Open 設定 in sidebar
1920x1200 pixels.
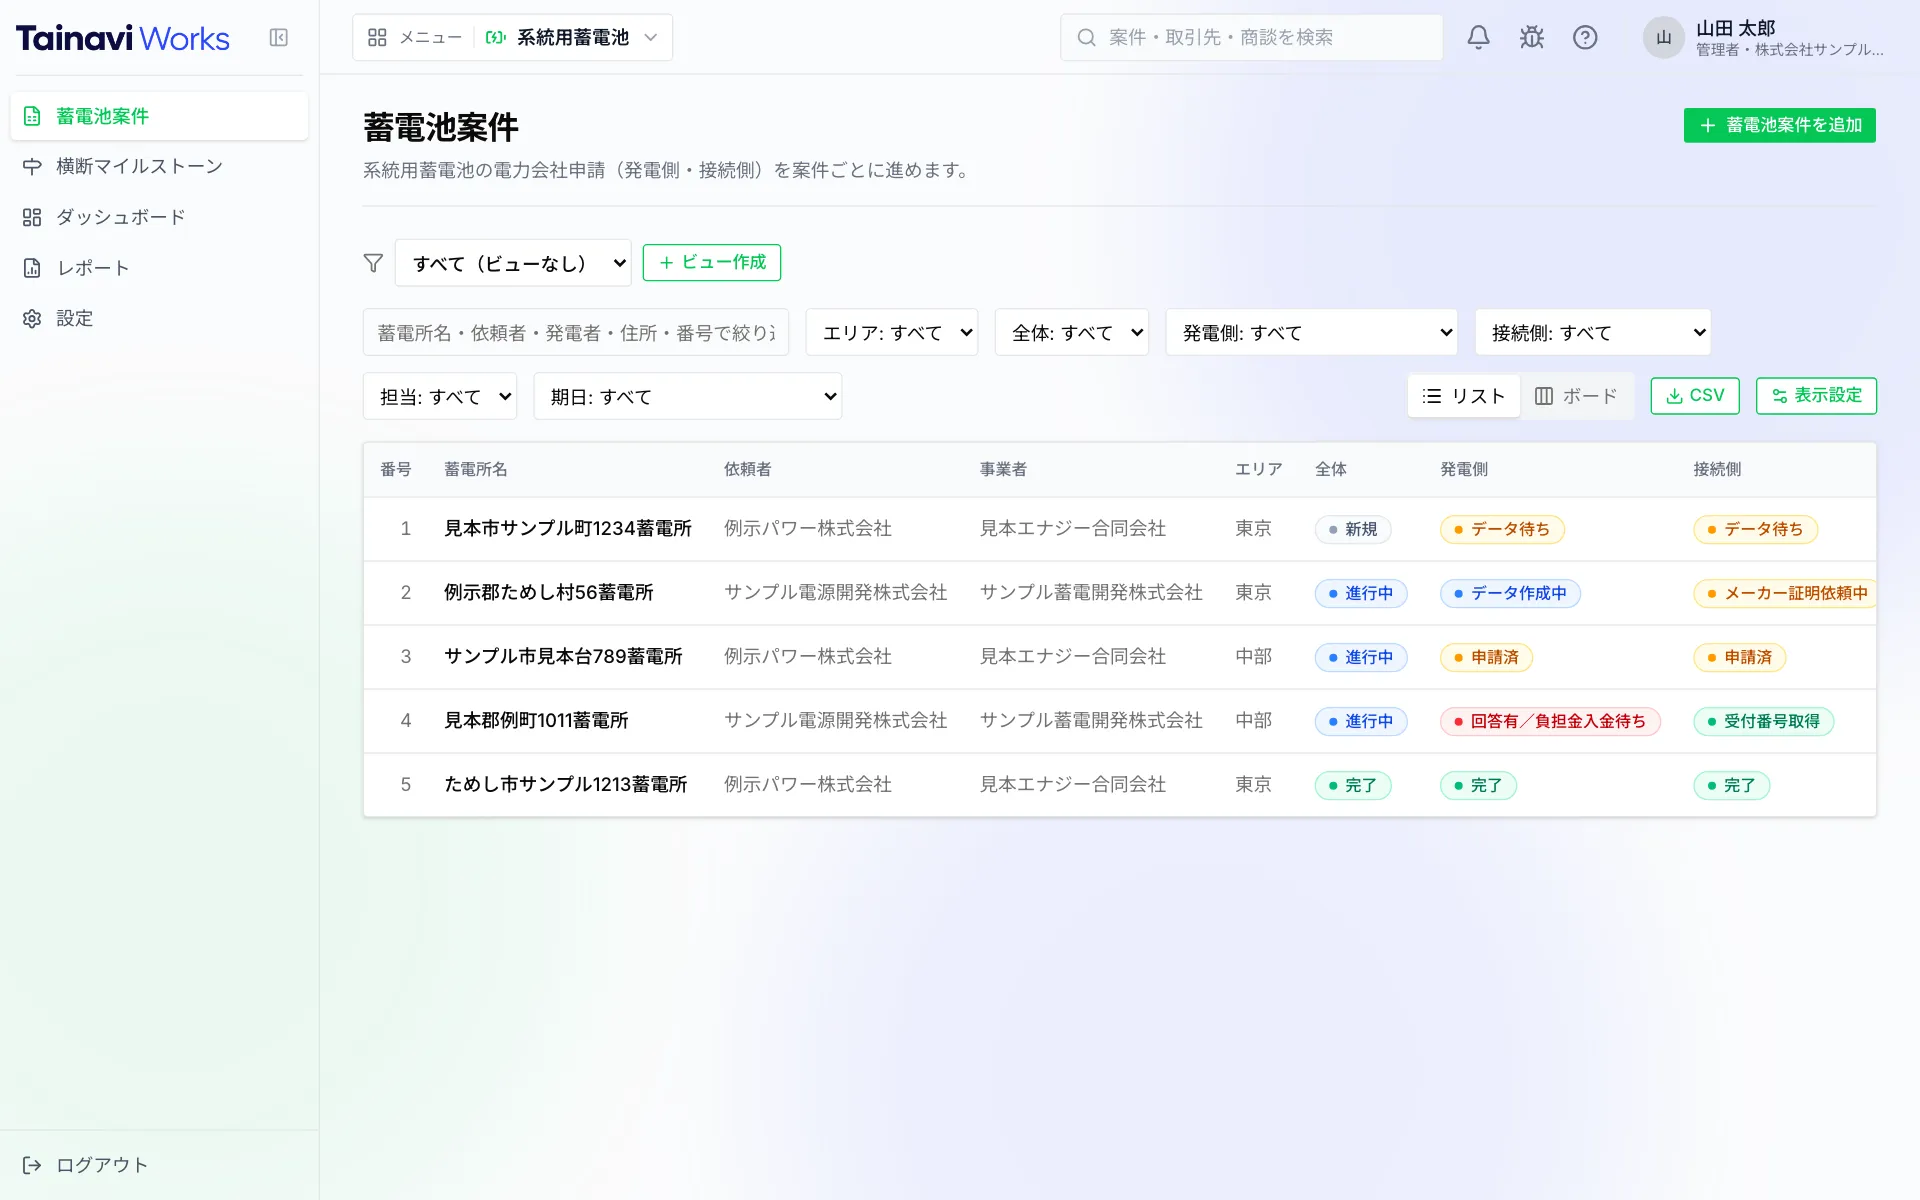pos(159,319)
